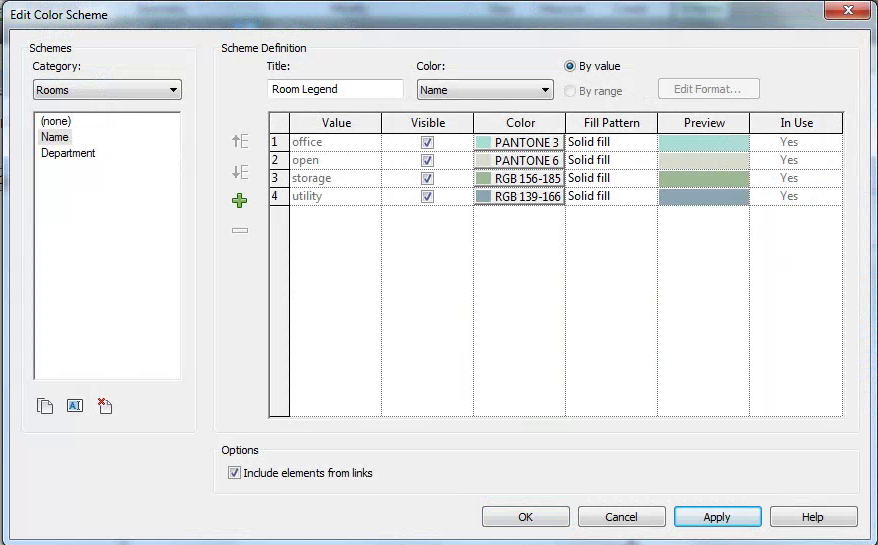This screenshot has width=878, height=545.
Task: Open the Category dropdown showing Rooms
Action: pos(107,90)
